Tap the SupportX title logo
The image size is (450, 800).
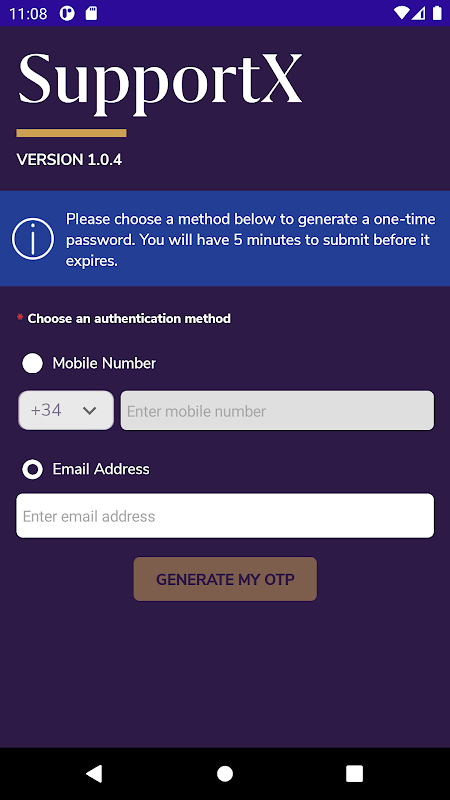pyautogui.click(x=160, y=83)
